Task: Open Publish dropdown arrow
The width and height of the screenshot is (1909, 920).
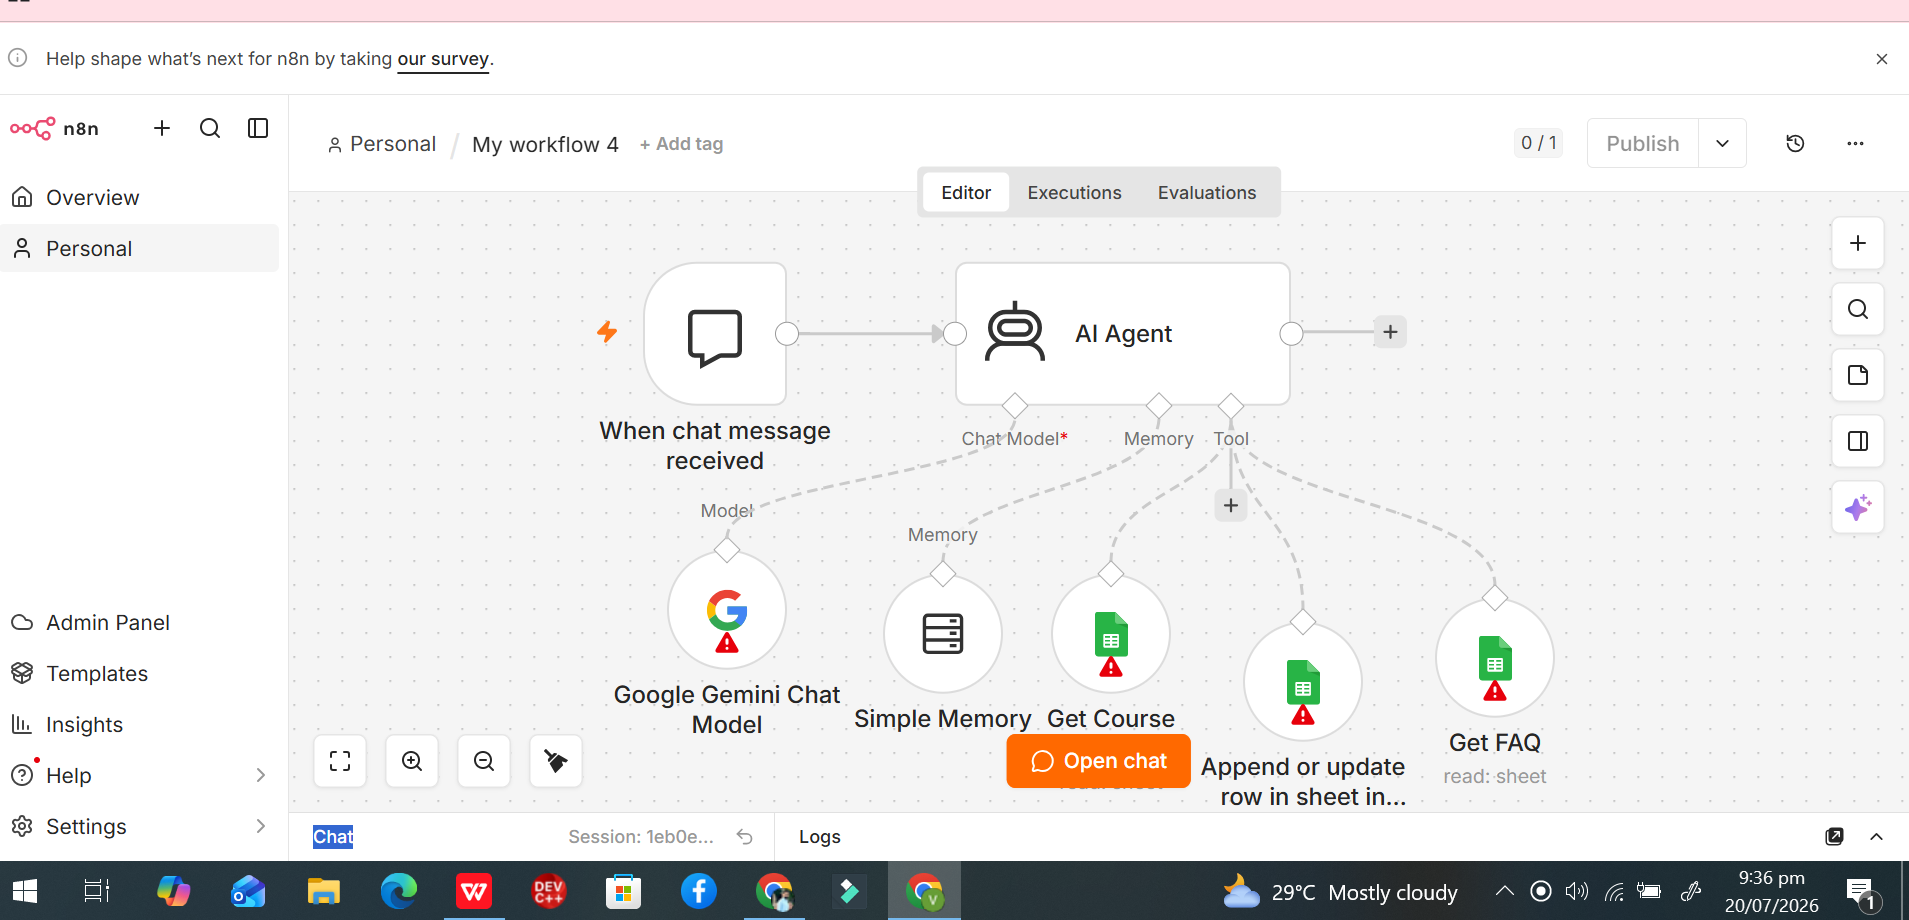Action: coord(1722,143)
